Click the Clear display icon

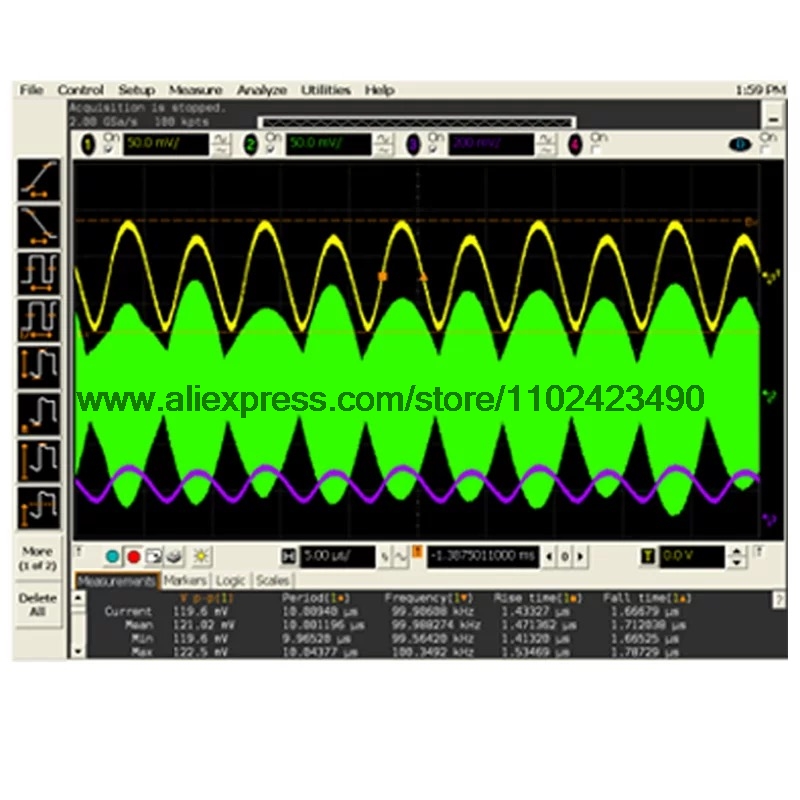(174, 557)
